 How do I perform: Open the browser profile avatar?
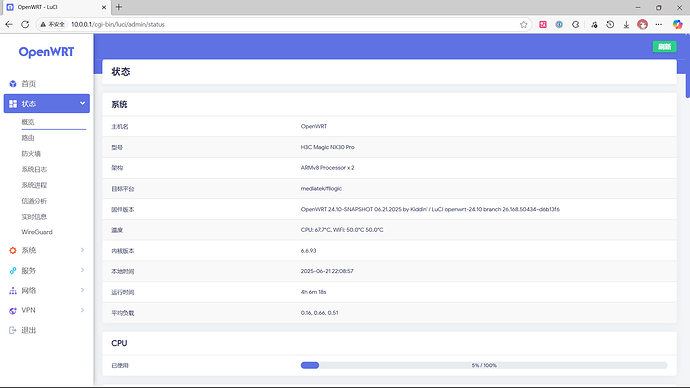(x=642, y=25)
